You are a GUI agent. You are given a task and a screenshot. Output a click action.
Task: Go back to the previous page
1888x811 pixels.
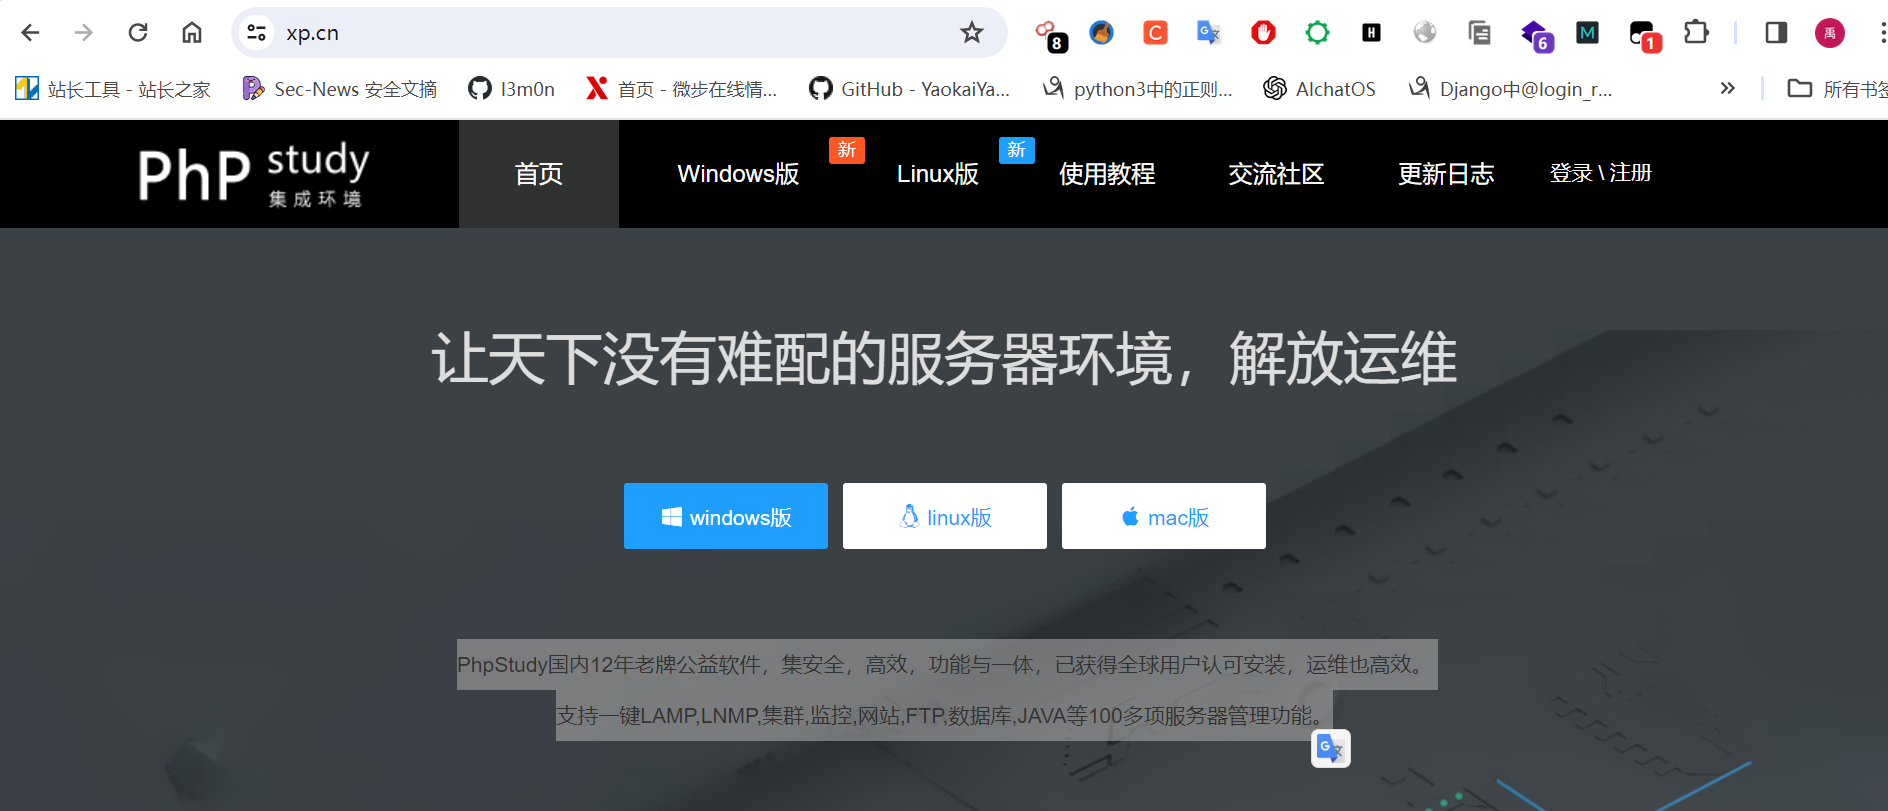30,33
